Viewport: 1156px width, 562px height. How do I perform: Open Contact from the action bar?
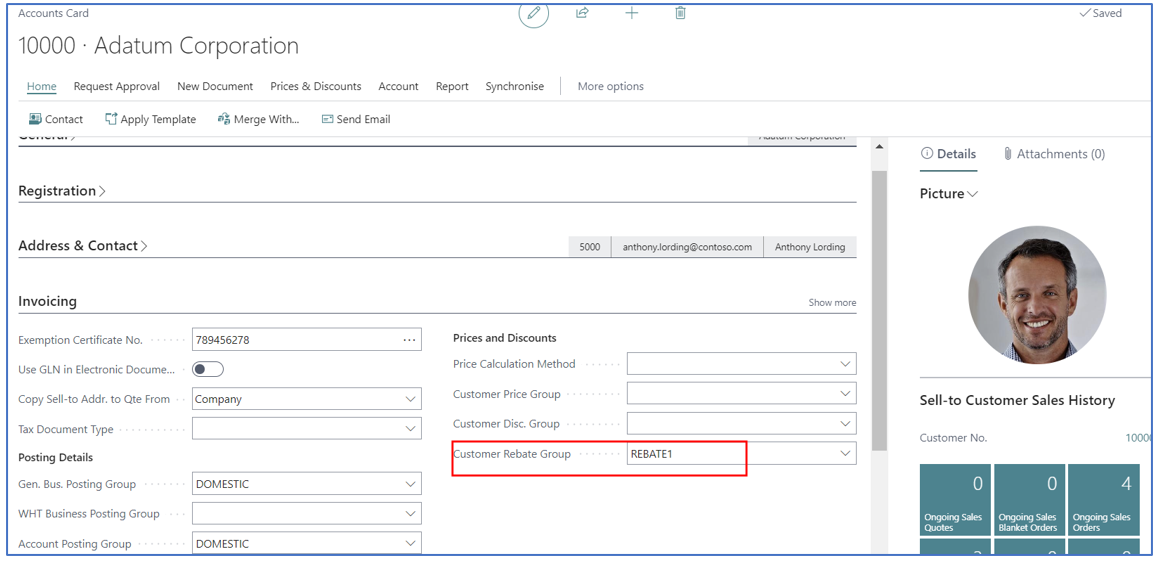[x=55, y=119]
